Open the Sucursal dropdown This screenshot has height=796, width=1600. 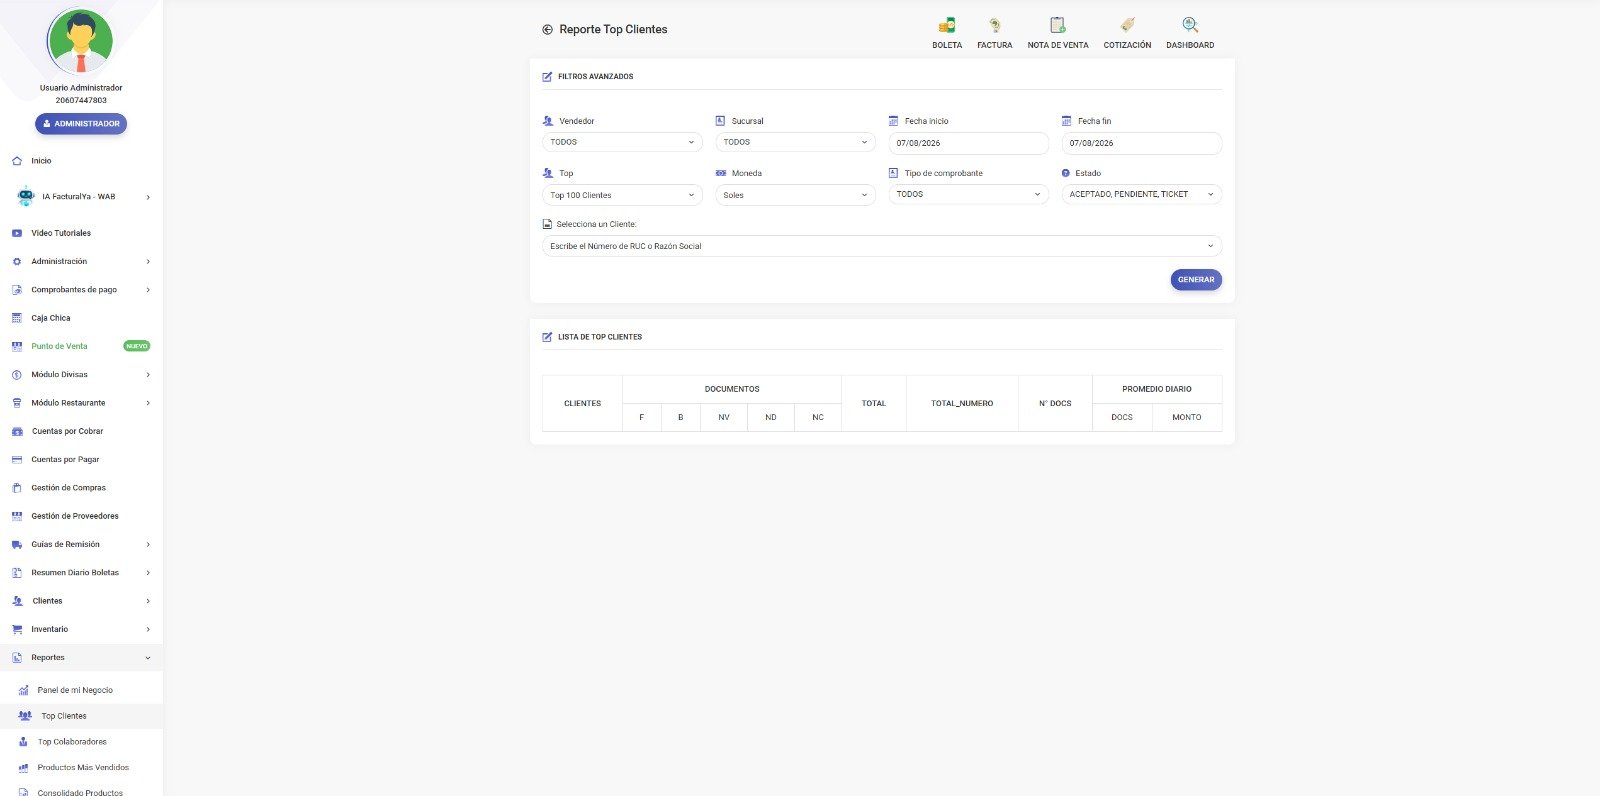[795, 142]
